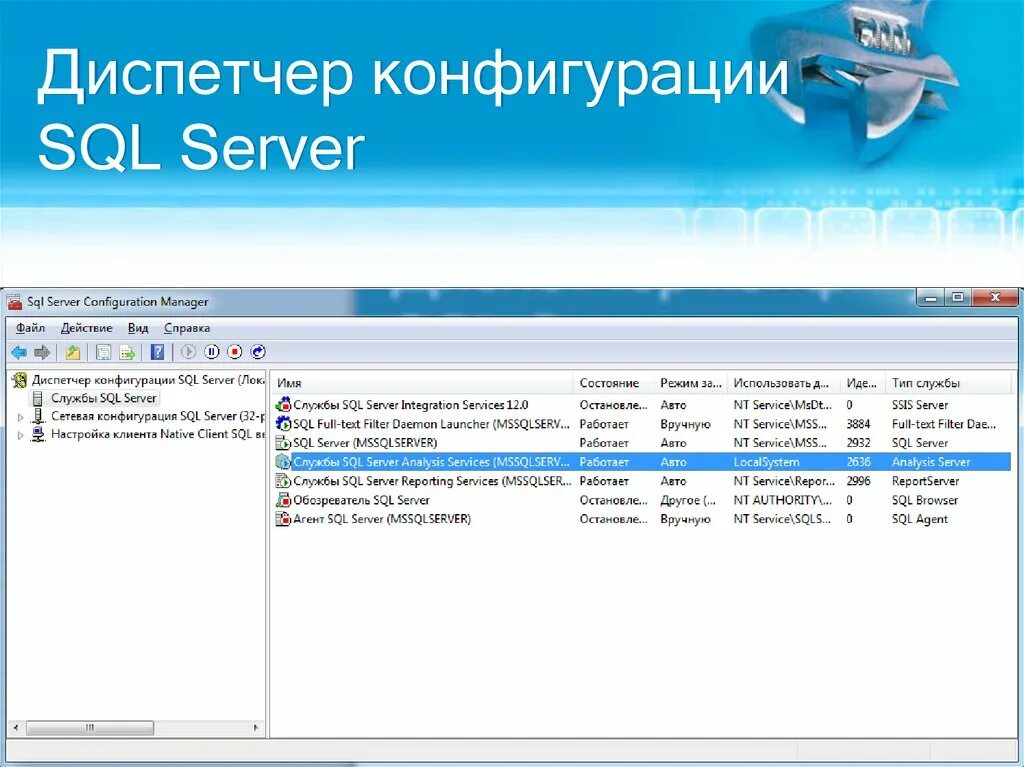Sort by the Использовать д... column header
1024x767 pixels.
783,384
